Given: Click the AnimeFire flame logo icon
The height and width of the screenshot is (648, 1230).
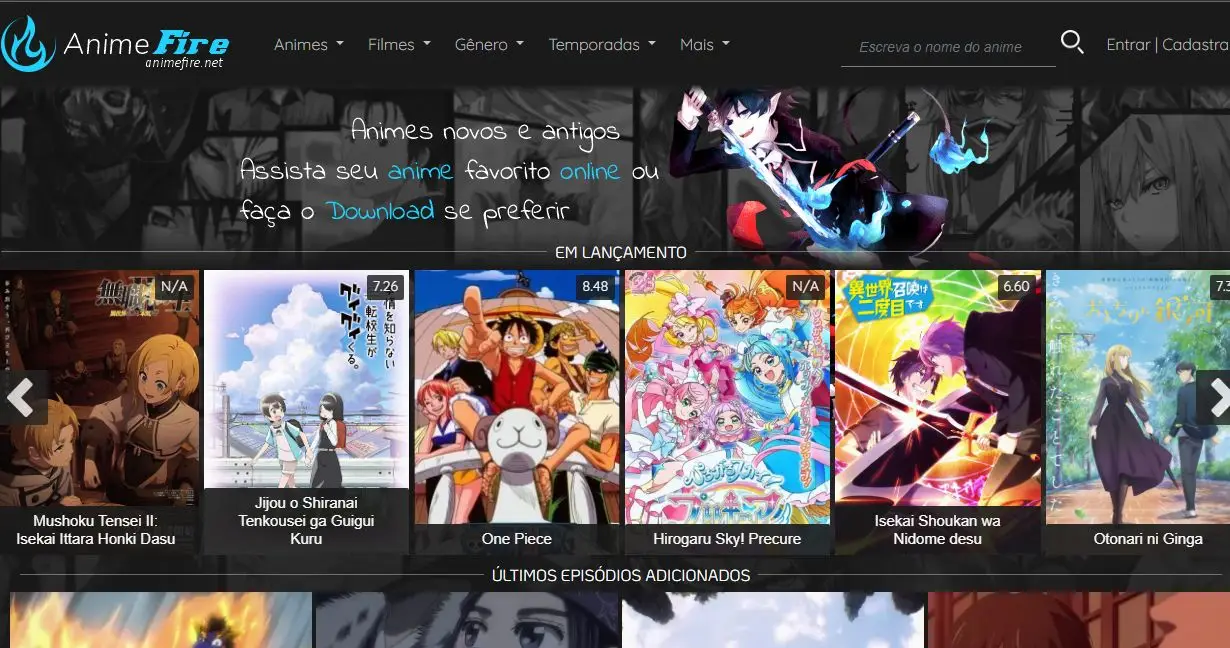Looking at the screenshot, I should pos(28,44).
